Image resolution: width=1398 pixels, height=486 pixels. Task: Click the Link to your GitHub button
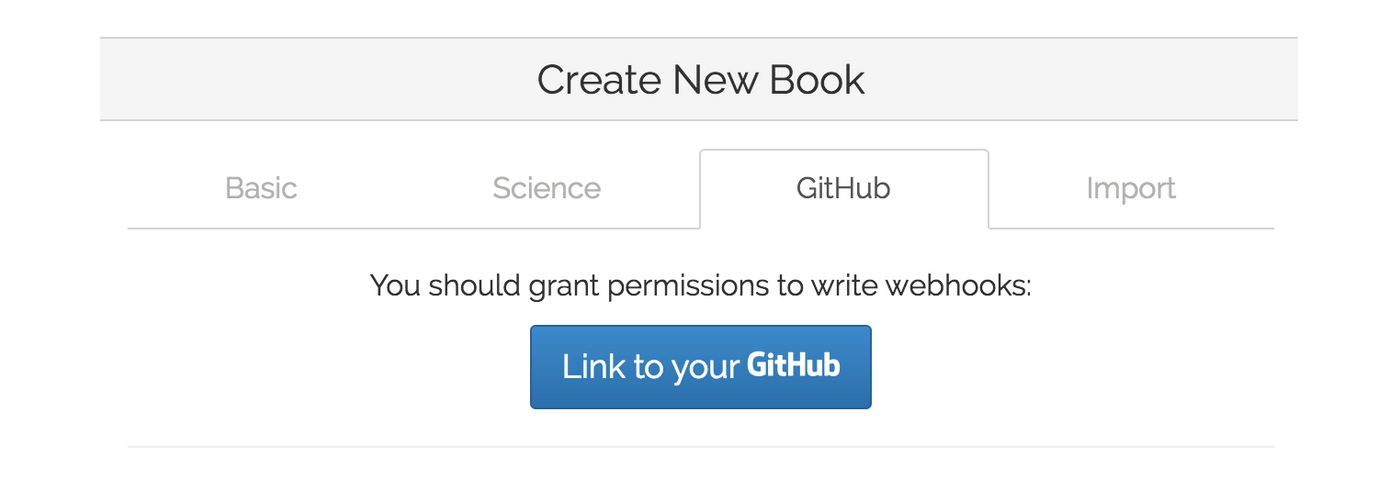coord(700,367)
